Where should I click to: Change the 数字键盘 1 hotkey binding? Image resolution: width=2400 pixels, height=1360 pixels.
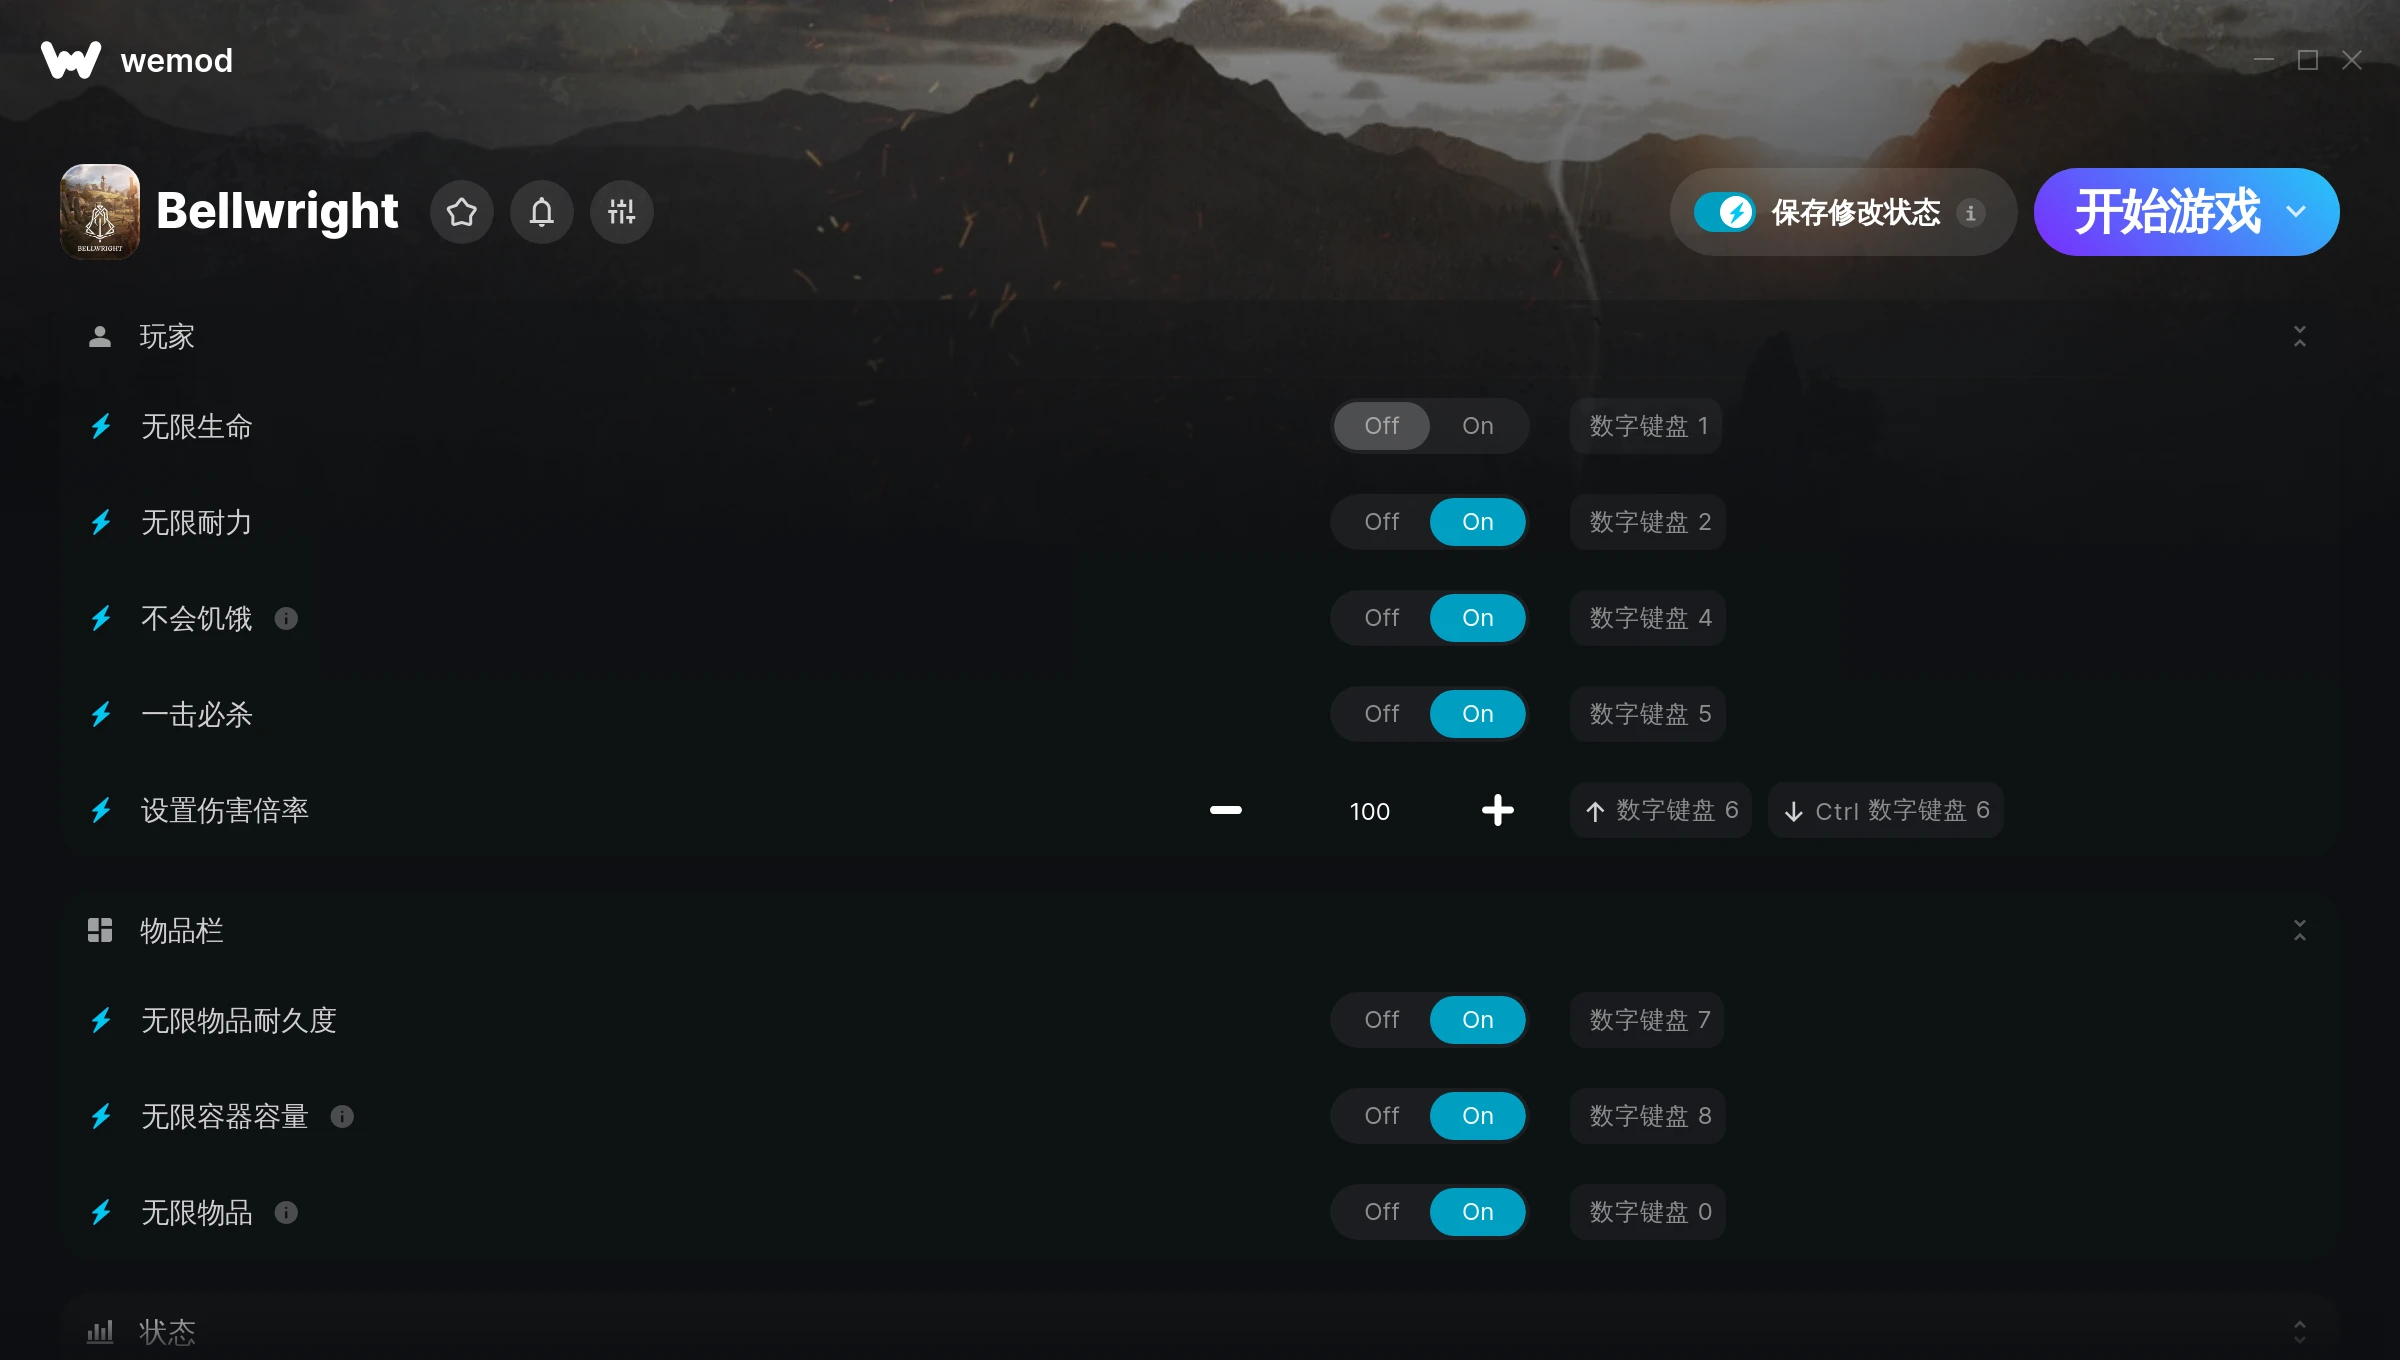point(1647,426)
